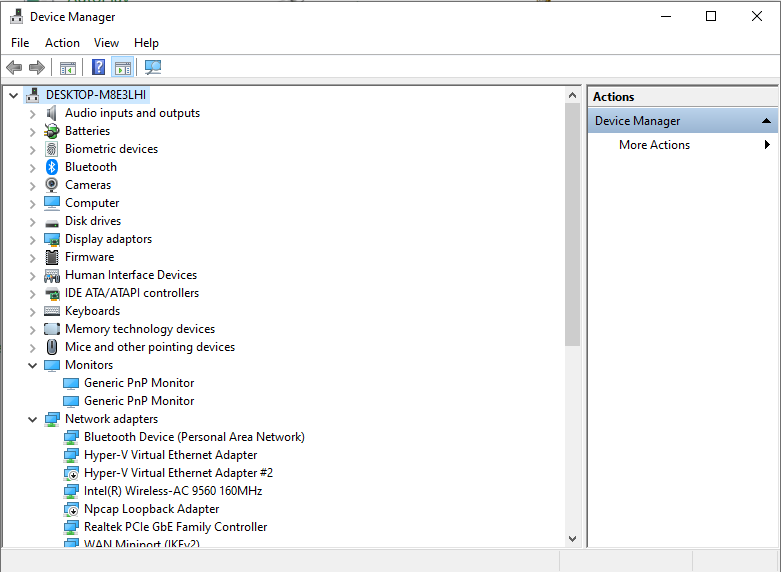Click the Hyper-V Adapter #2 icon
The image size is (781, 572).
click(71, 473)
